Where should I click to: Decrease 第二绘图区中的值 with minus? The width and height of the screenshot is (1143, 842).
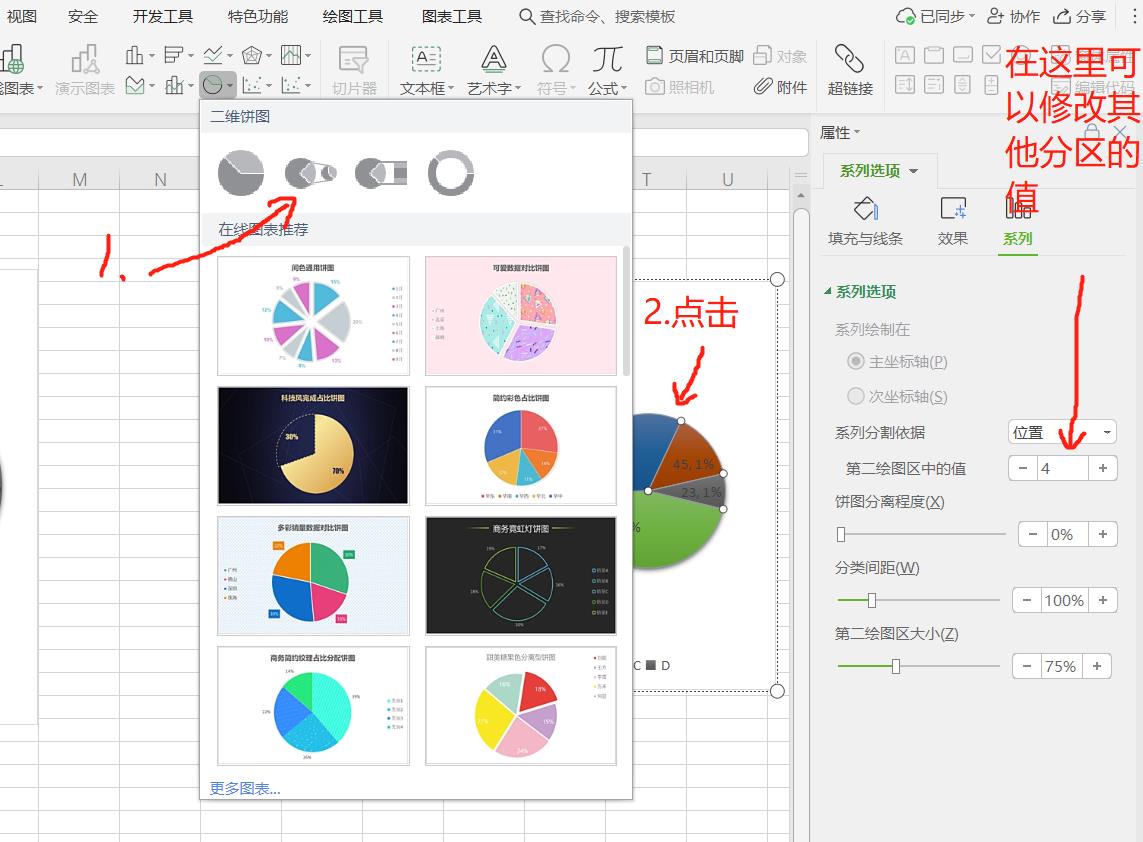[1023, 468]
